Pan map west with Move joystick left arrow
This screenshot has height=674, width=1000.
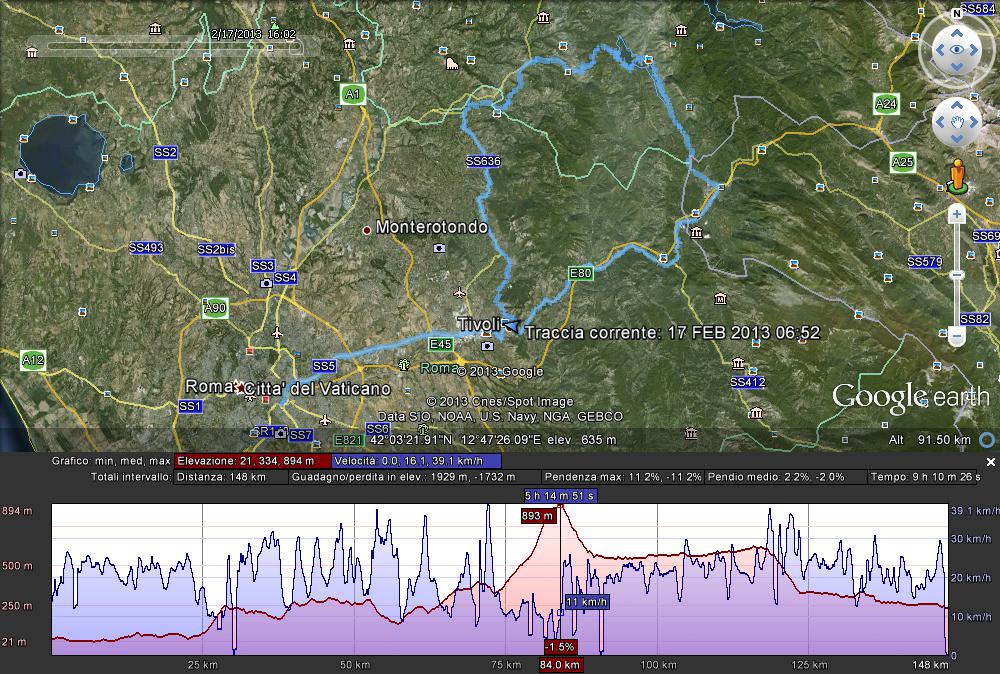tap(940, 122)
